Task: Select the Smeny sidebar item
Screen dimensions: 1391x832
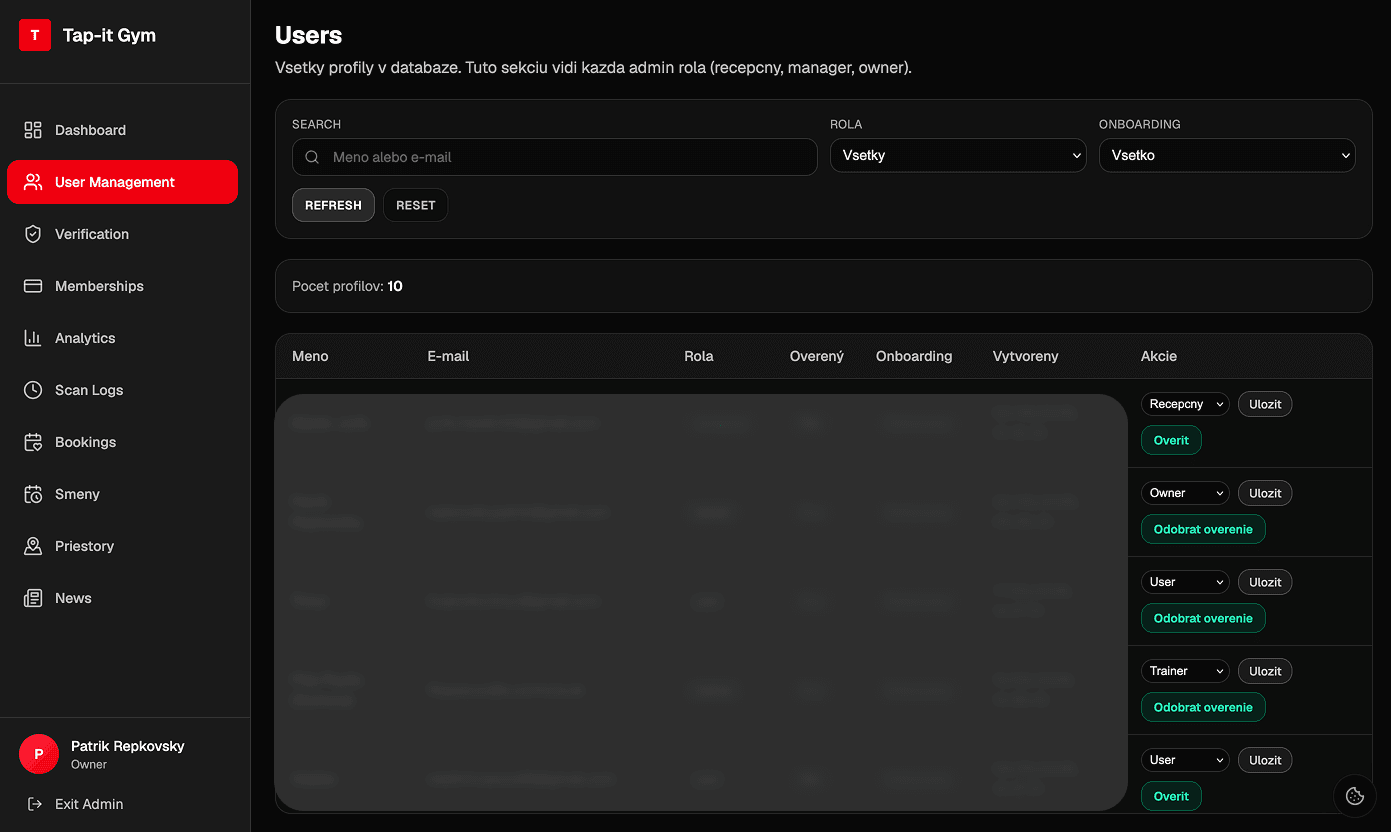Action: pos(122,494)
